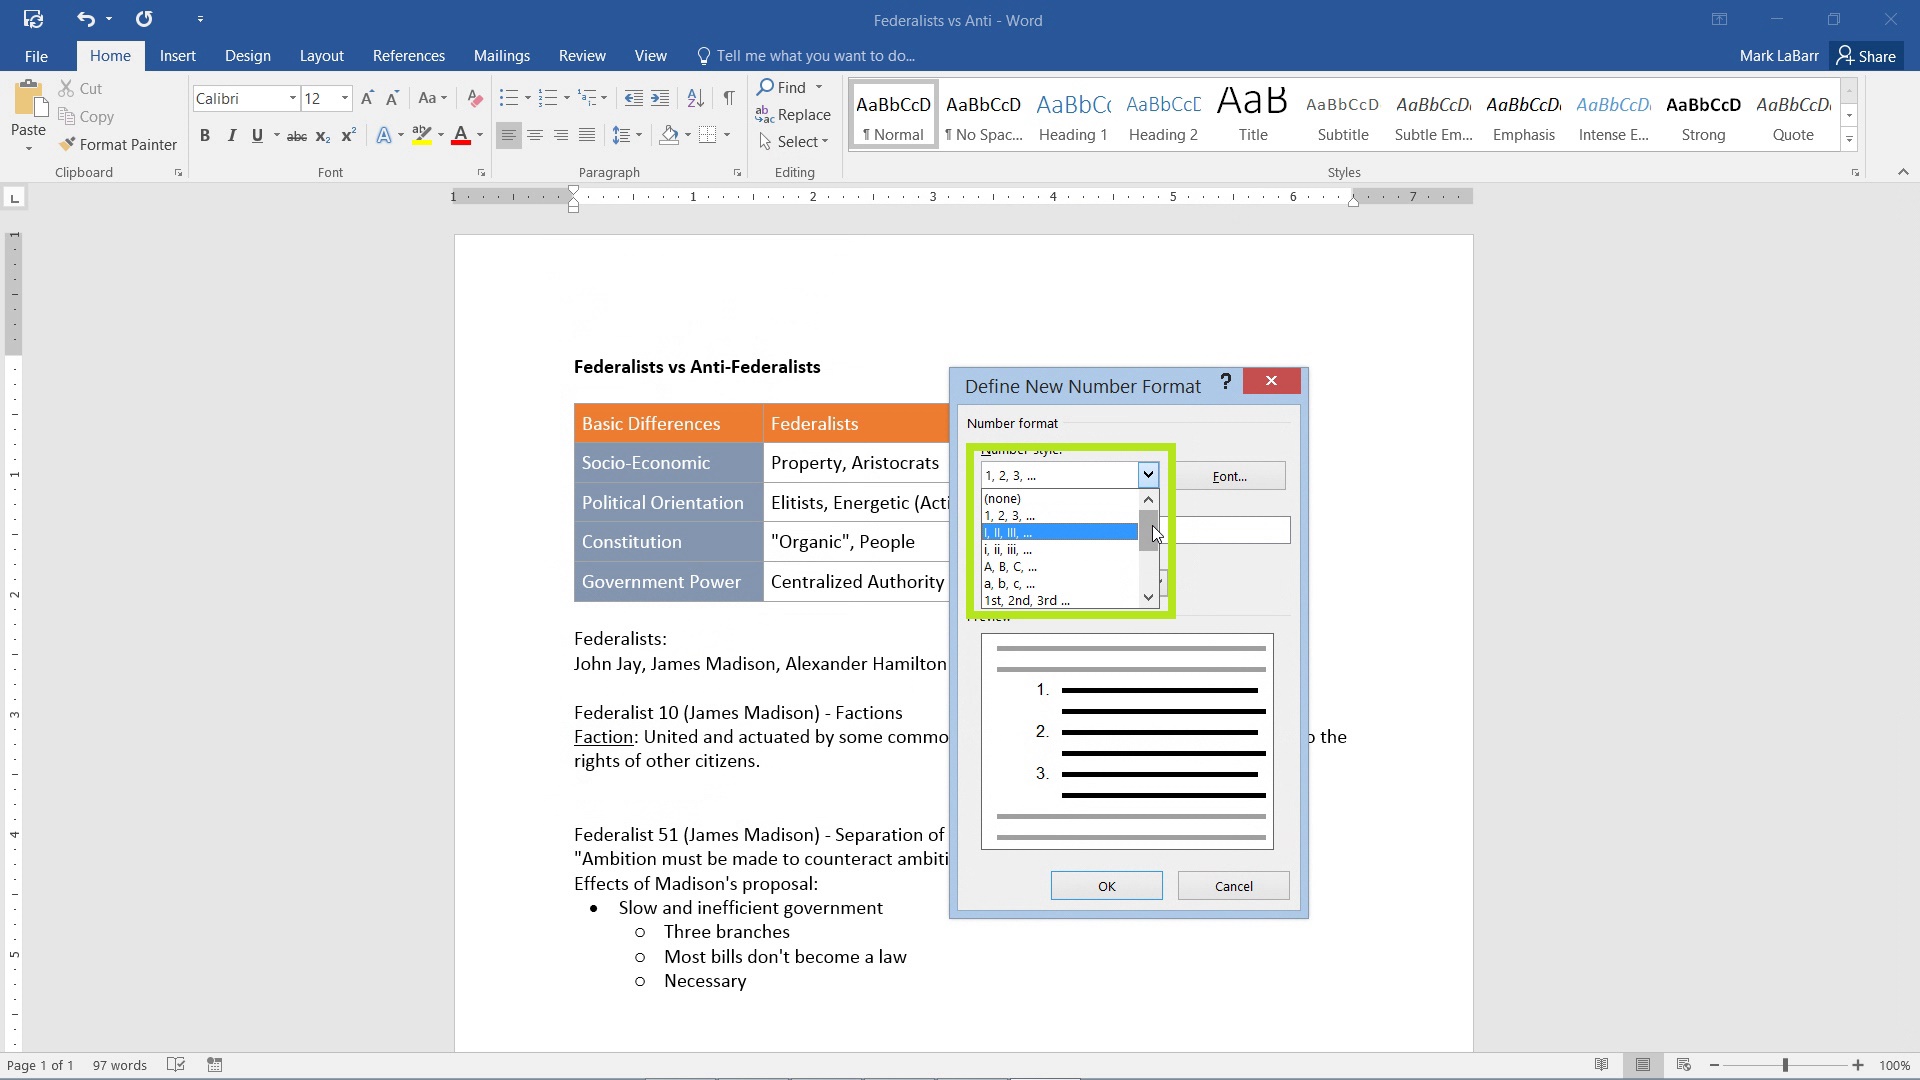Select number style dropdown in dialog
The height and width of the screenshot is (1080, 1920).
[1067, 475]
